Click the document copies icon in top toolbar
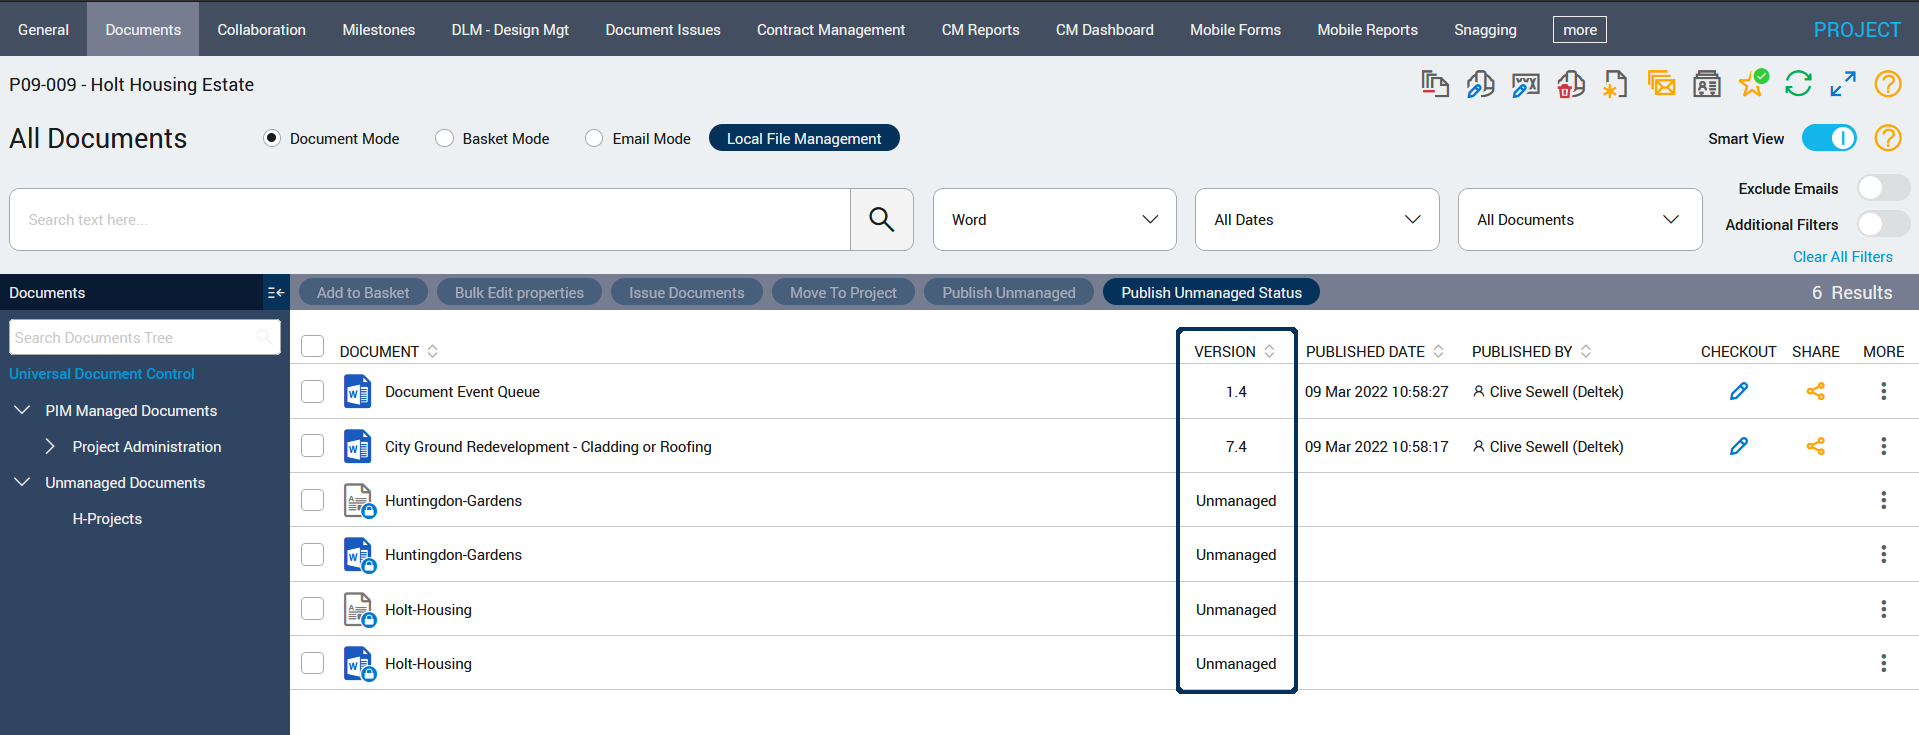1919x735 pixels. 1435,84
